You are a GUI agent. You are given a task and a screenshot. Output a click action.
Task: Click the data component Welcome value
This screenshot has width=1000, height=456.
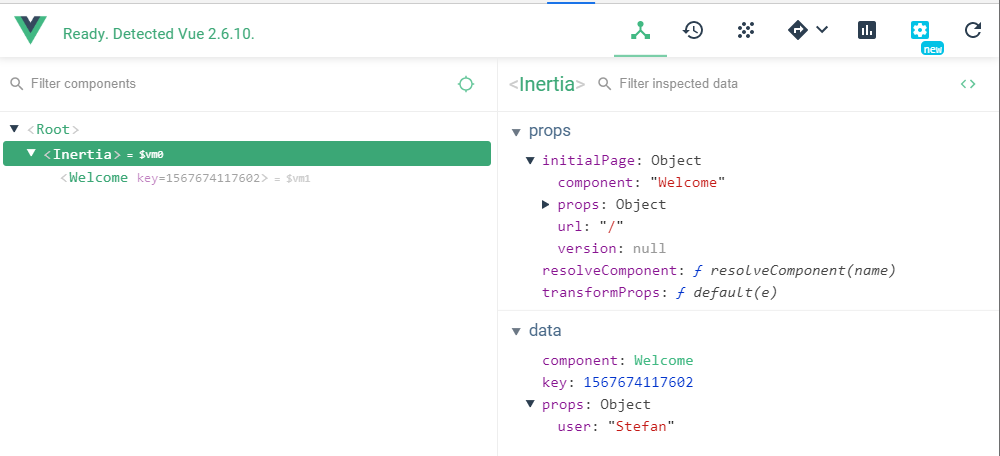click(663, 360)
